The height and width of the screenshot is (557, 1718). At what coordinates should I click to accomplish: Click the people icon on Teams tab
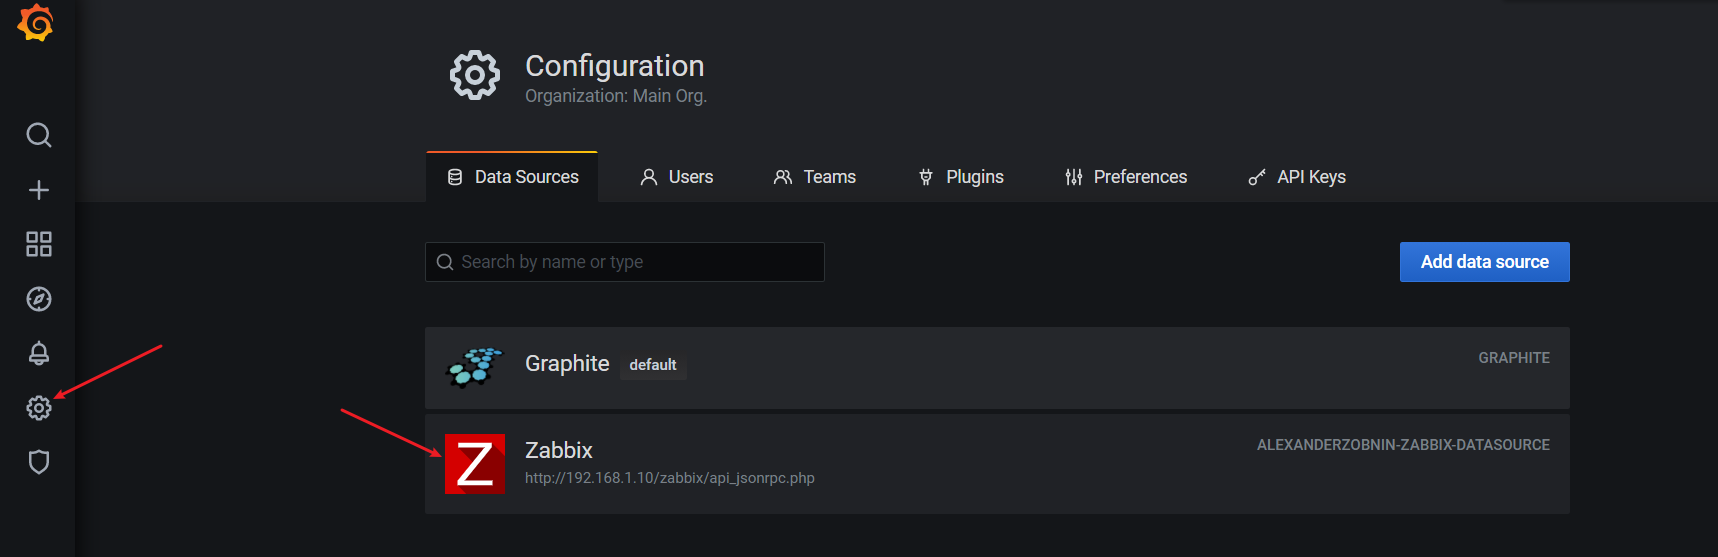[x=783, y=177]
